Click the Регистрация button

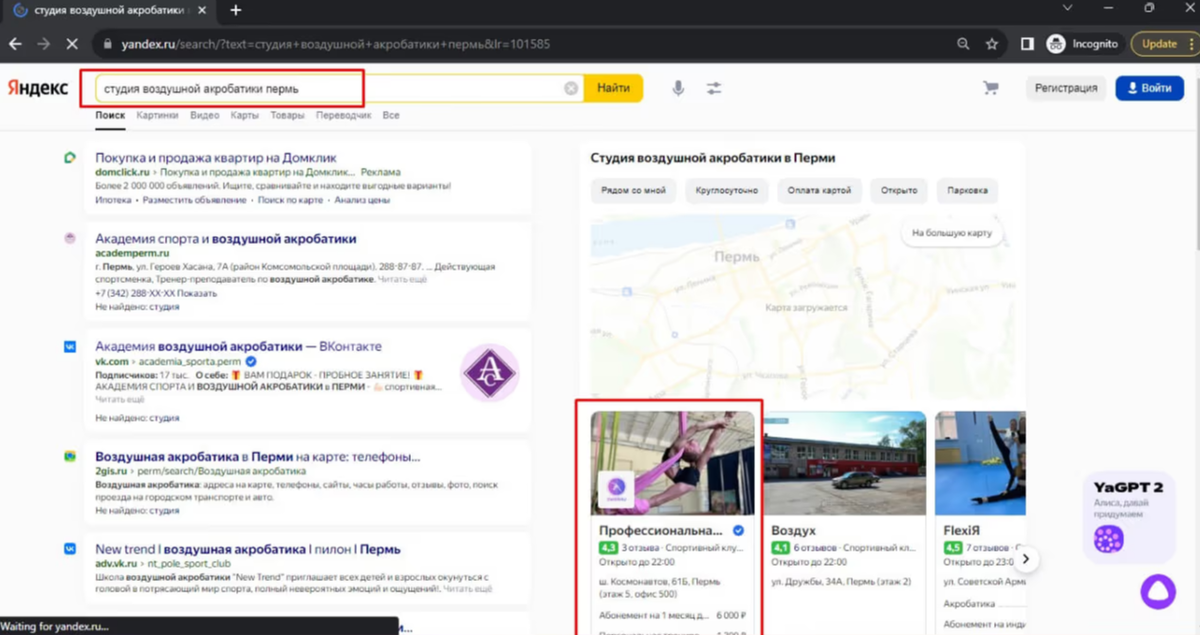tap(1066, 88)
